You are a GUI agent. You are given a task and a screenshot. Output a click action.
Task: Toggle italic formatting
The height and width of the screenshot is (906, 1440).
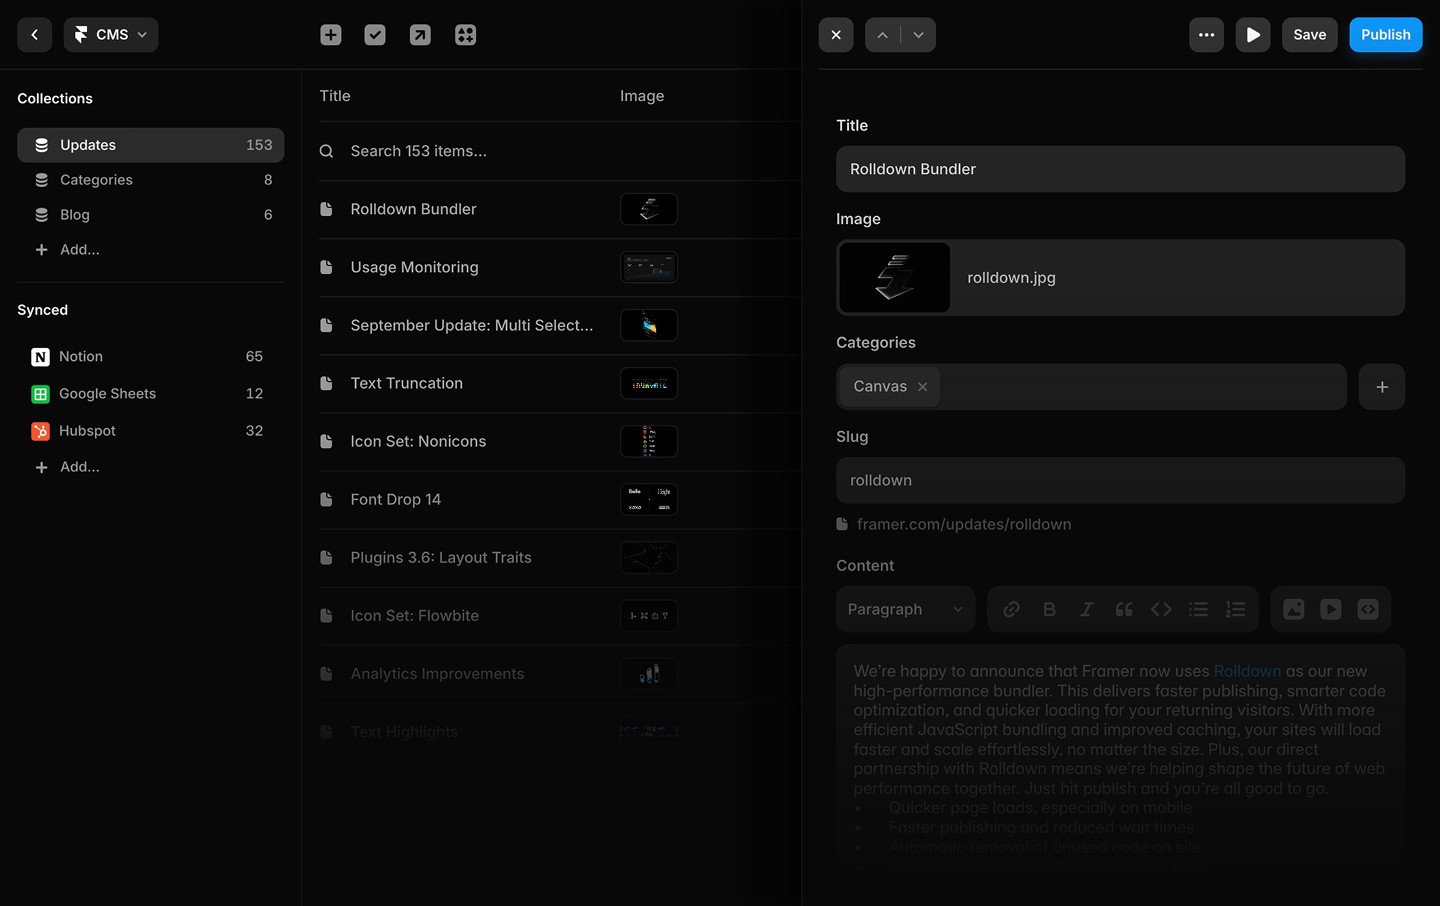1086,609
